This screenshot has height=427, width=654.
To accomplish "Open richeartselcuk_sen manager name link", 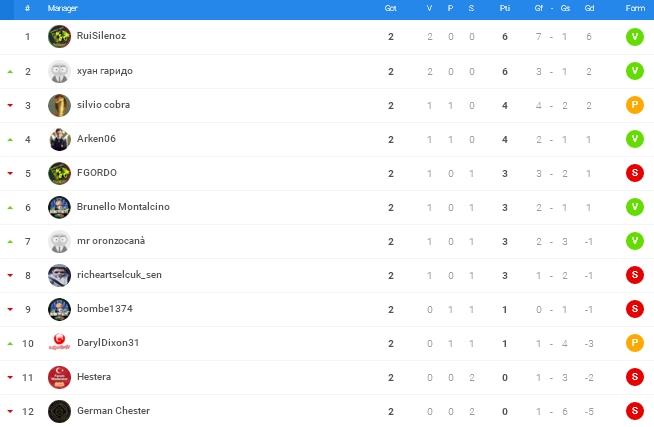I will [118, 275].
